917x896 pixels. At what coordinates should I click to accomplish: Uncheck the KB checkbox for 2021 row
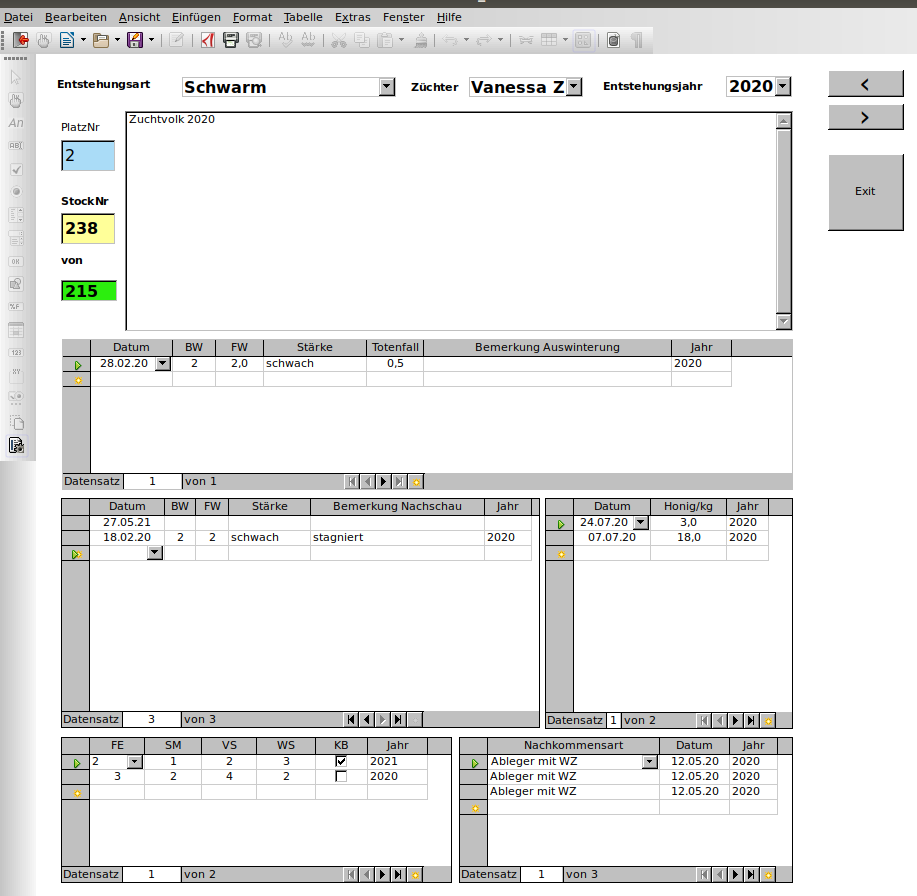point(341,761)
